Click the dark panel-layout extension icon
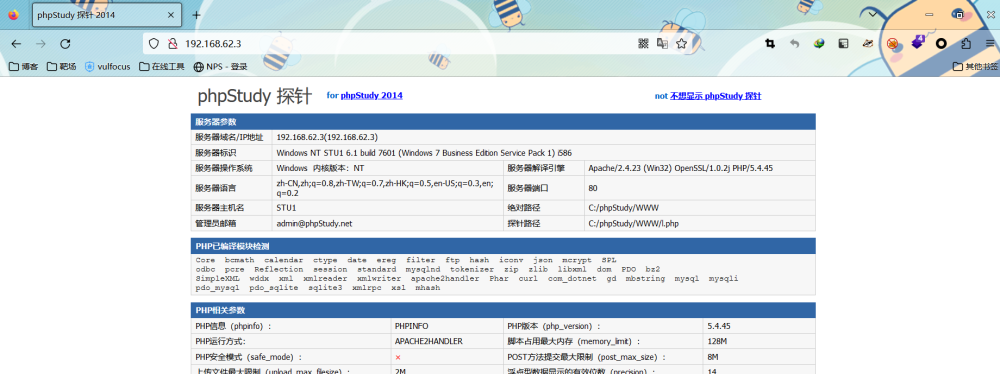Viewport: 1000px width, 374px height. [843, 43]
